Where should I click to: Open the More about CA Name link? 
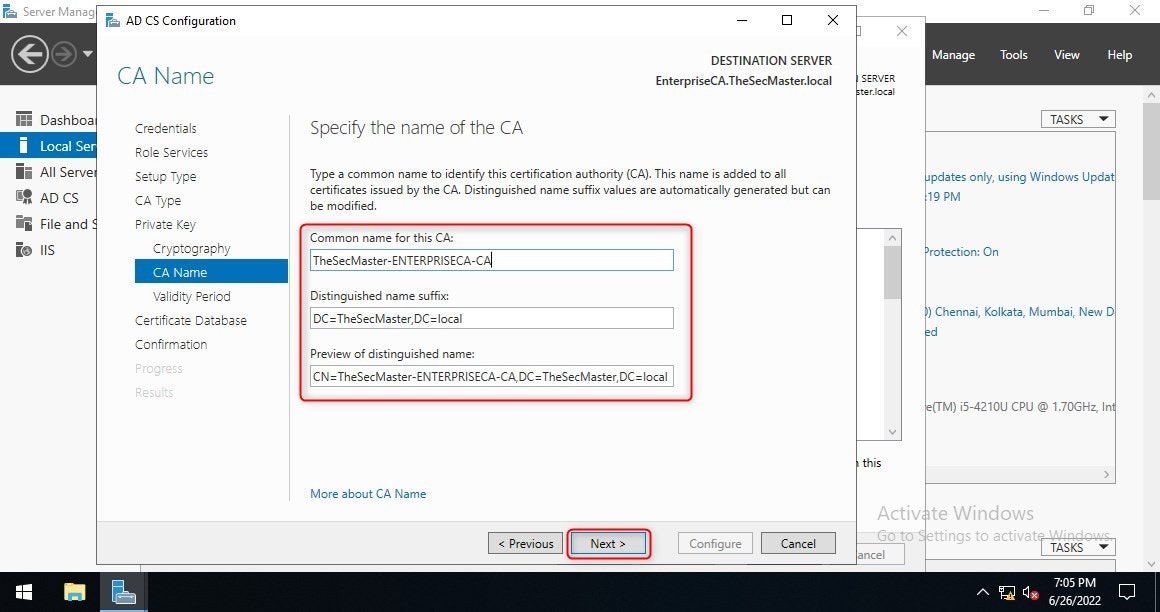(368, 494)
